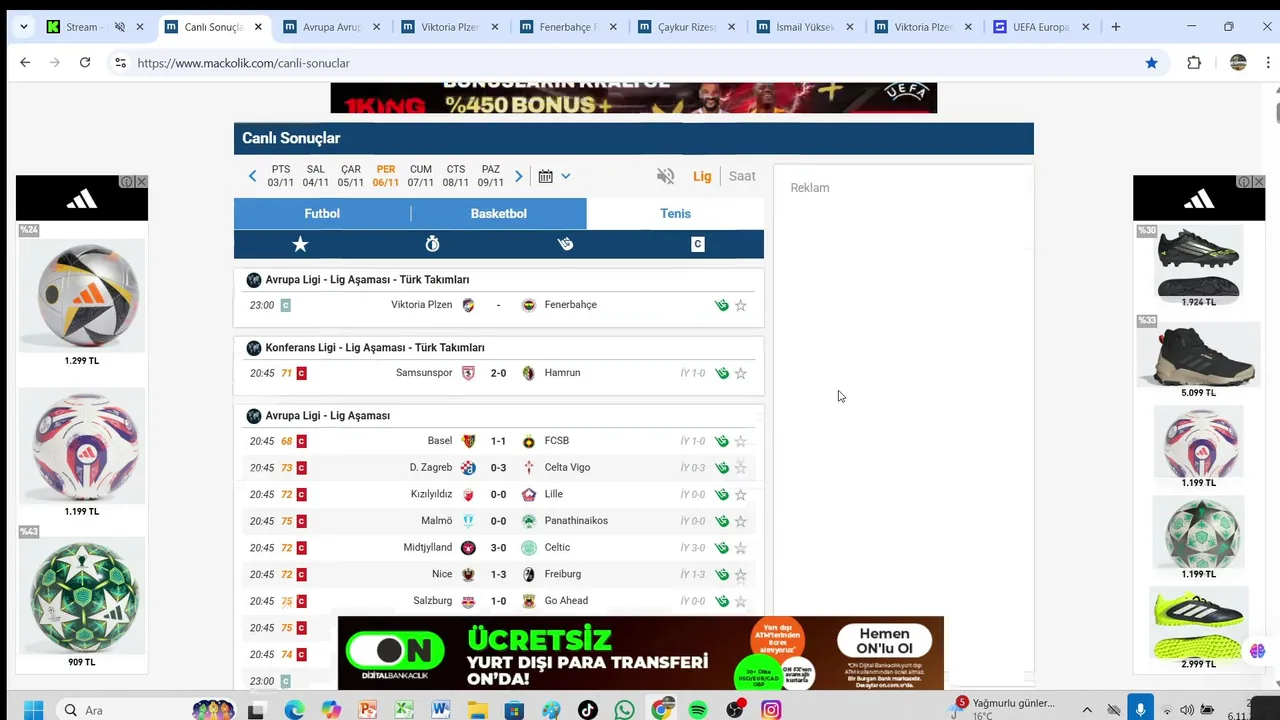Select the PTS 03/11 date
The image size is (1280, 720).
coord(280,176)
